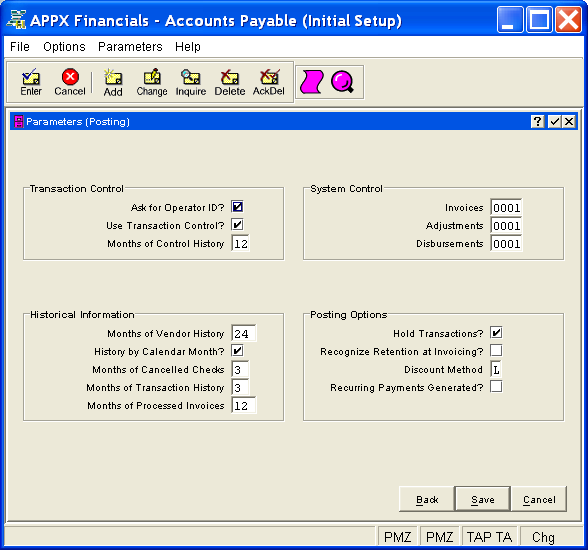Click the Adjustments number field
This screenshot has height=550, width=588.
(x=506, y=226)
